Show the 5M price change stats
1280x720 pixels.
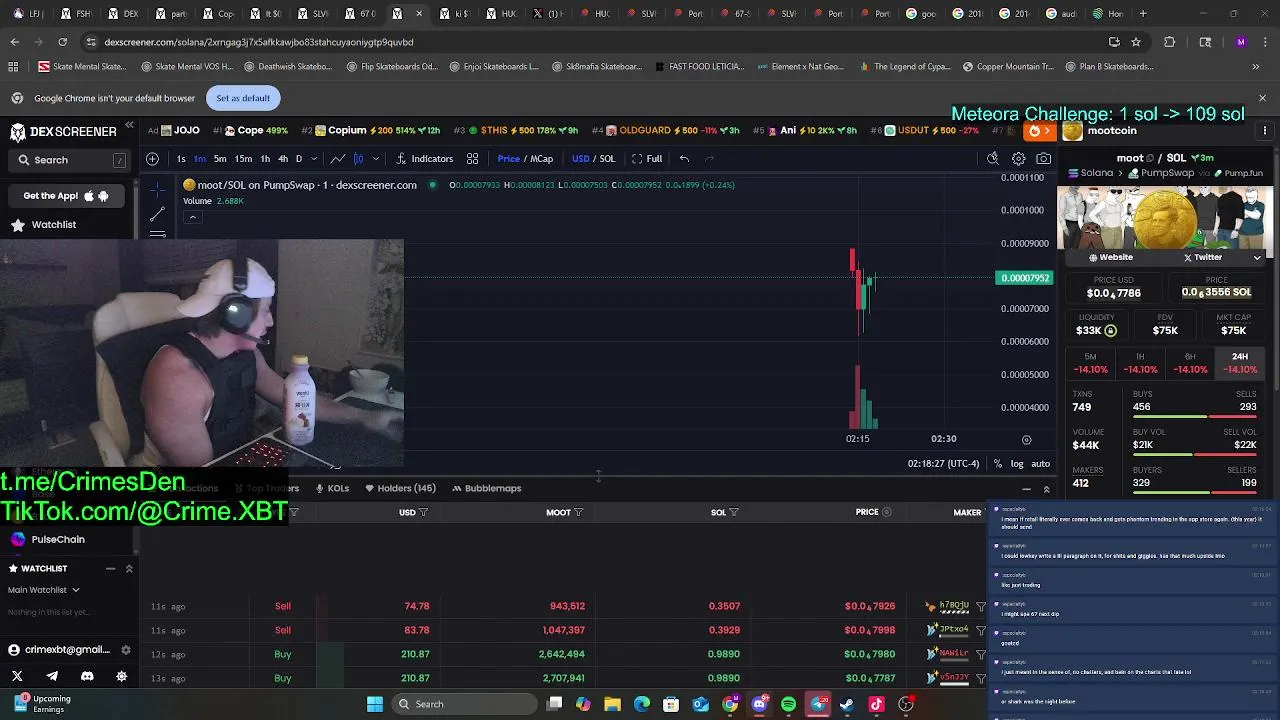pos(1090,363)
